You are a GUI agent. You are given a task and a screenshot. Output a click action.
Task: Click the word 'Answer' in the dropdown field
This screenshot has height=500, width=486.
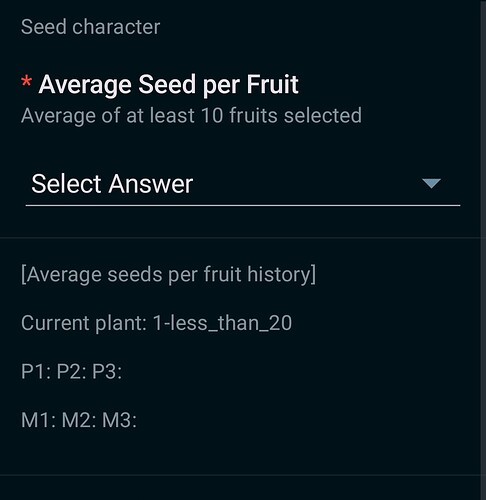coord(151,184)
